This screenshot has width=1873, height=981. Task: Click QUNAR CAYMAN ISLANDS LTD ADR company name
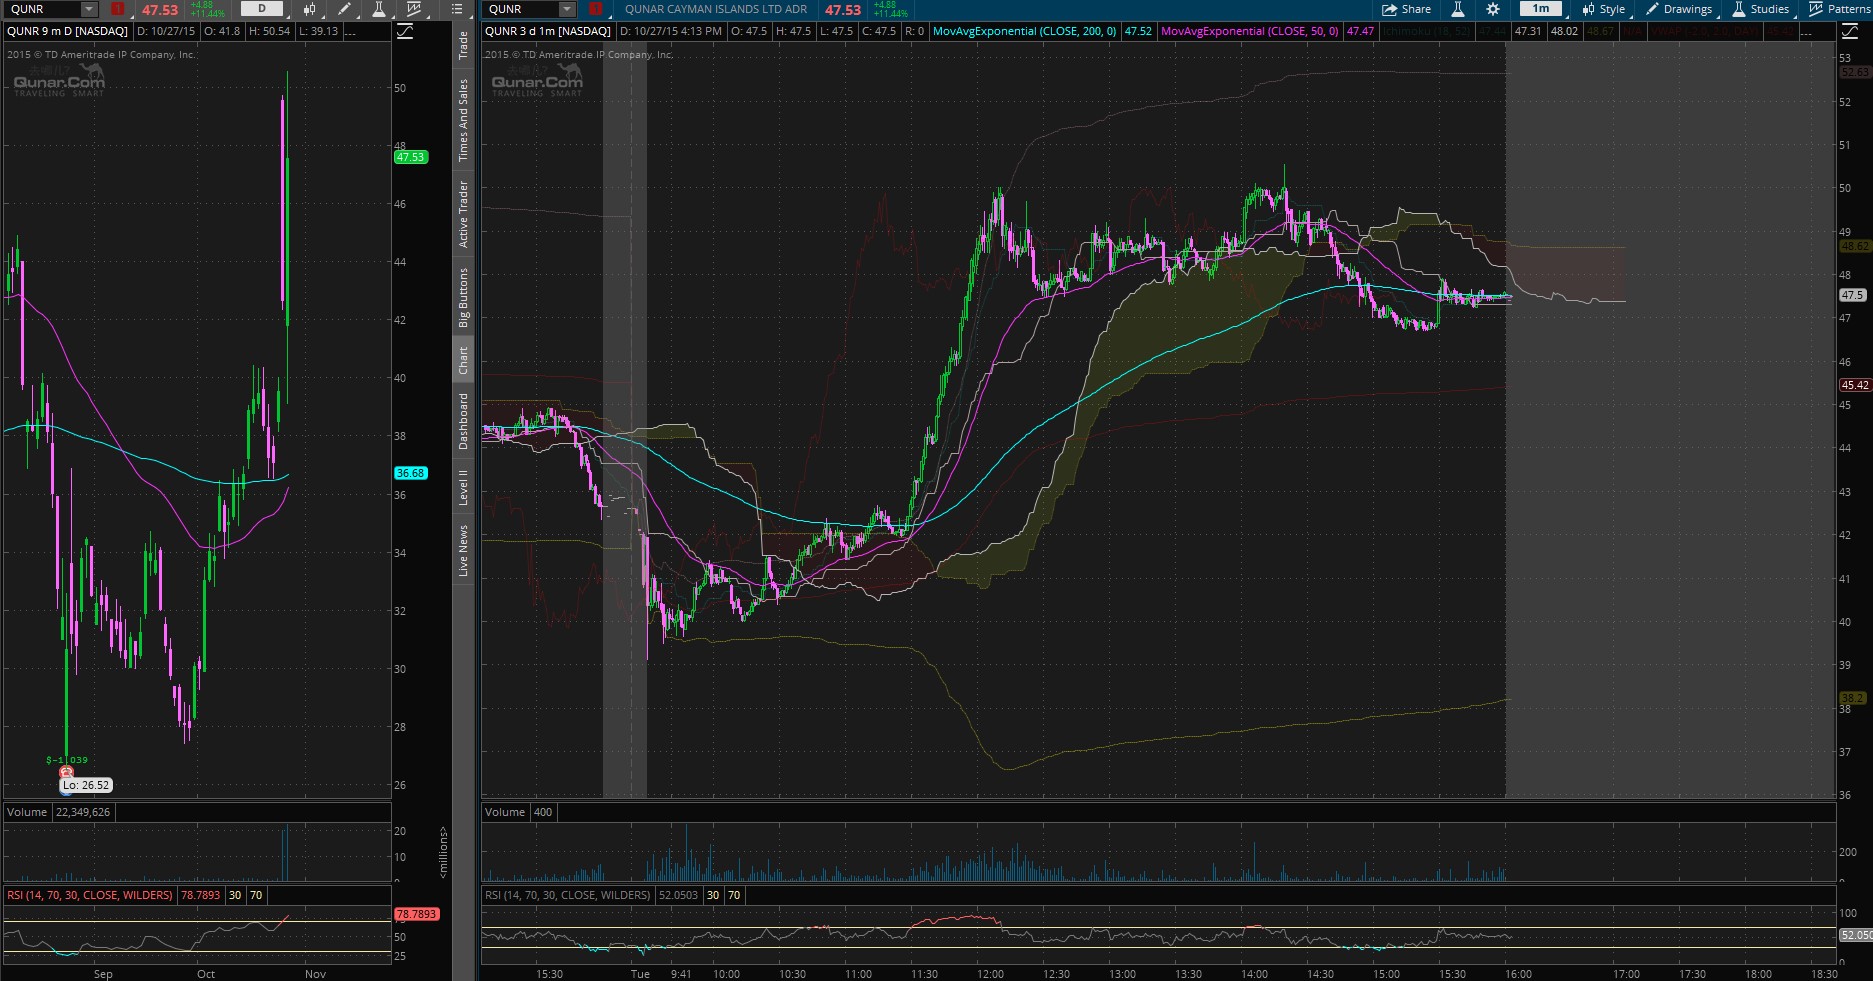(716, 9)
